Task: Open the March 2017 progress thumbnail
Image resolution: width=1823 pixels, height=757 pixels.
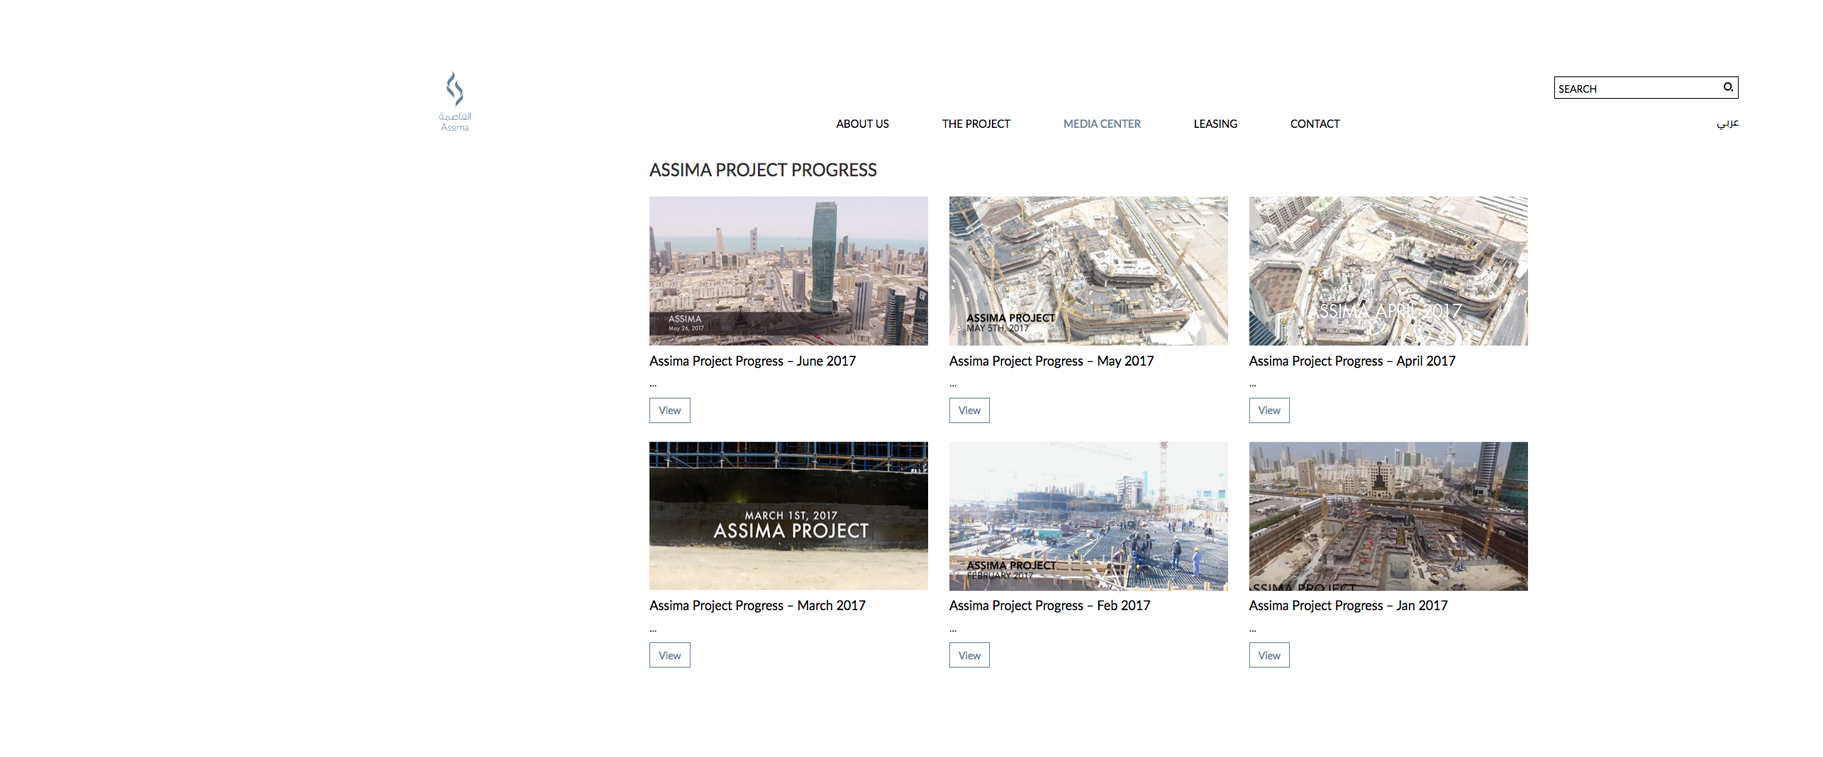Action: click(x=788, y=516)
